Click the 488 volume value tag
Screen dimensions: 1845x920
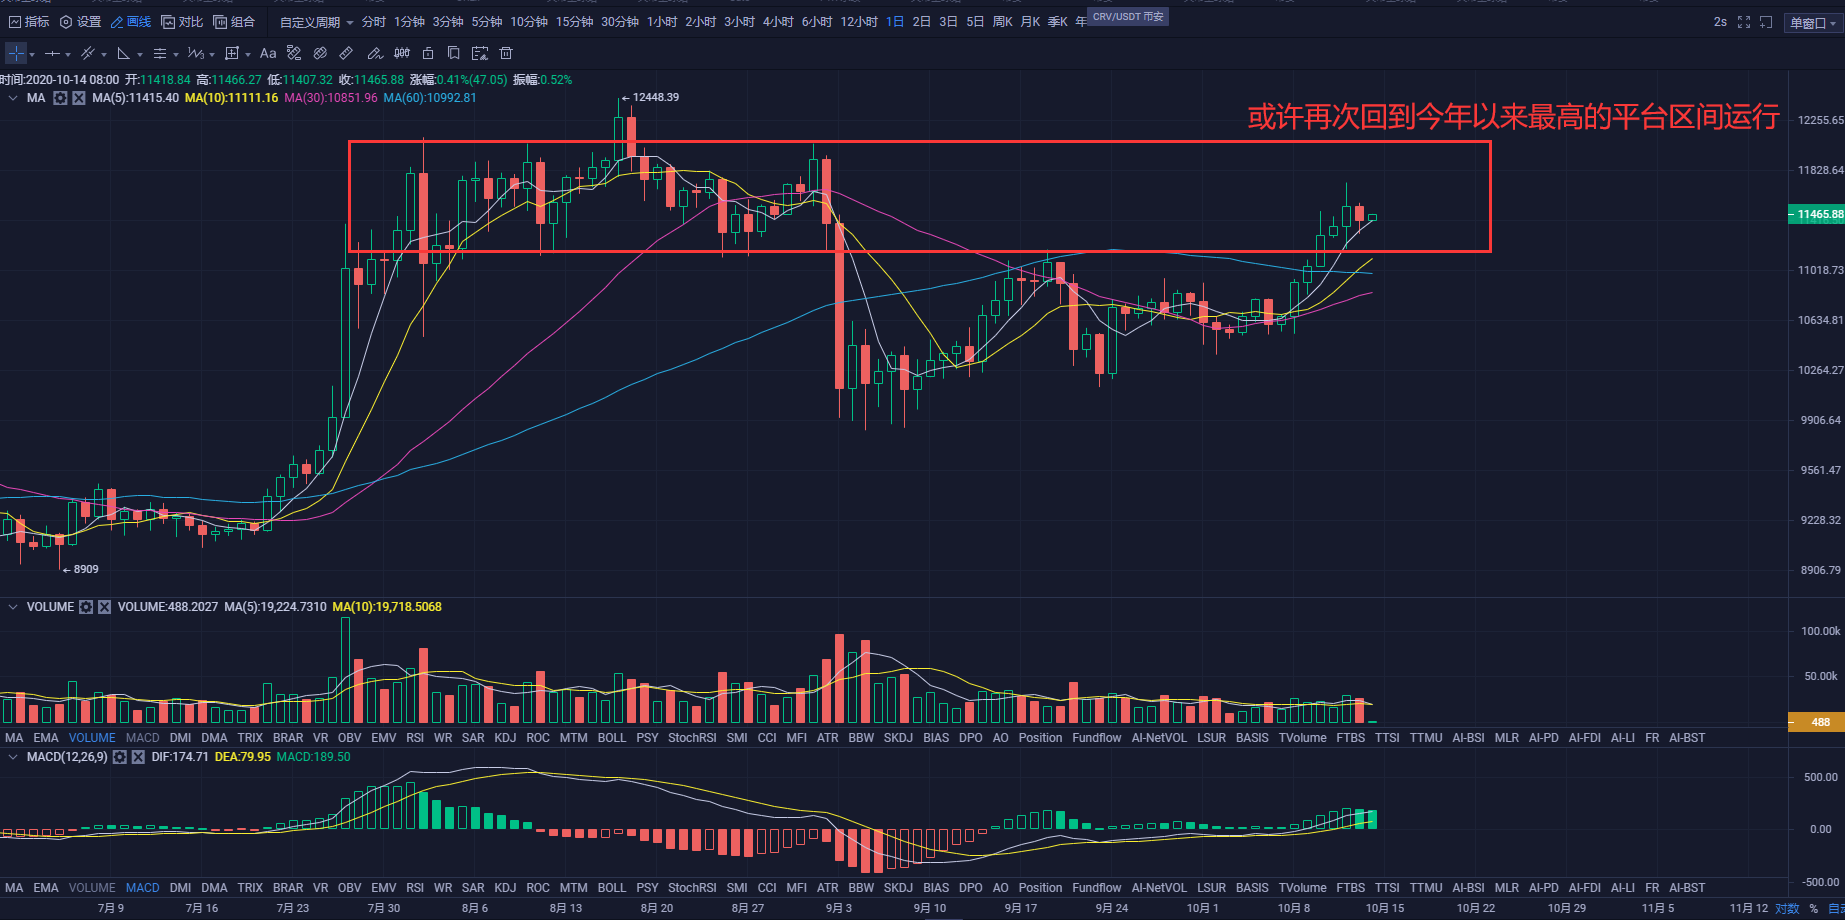(x=1816, y=722)
